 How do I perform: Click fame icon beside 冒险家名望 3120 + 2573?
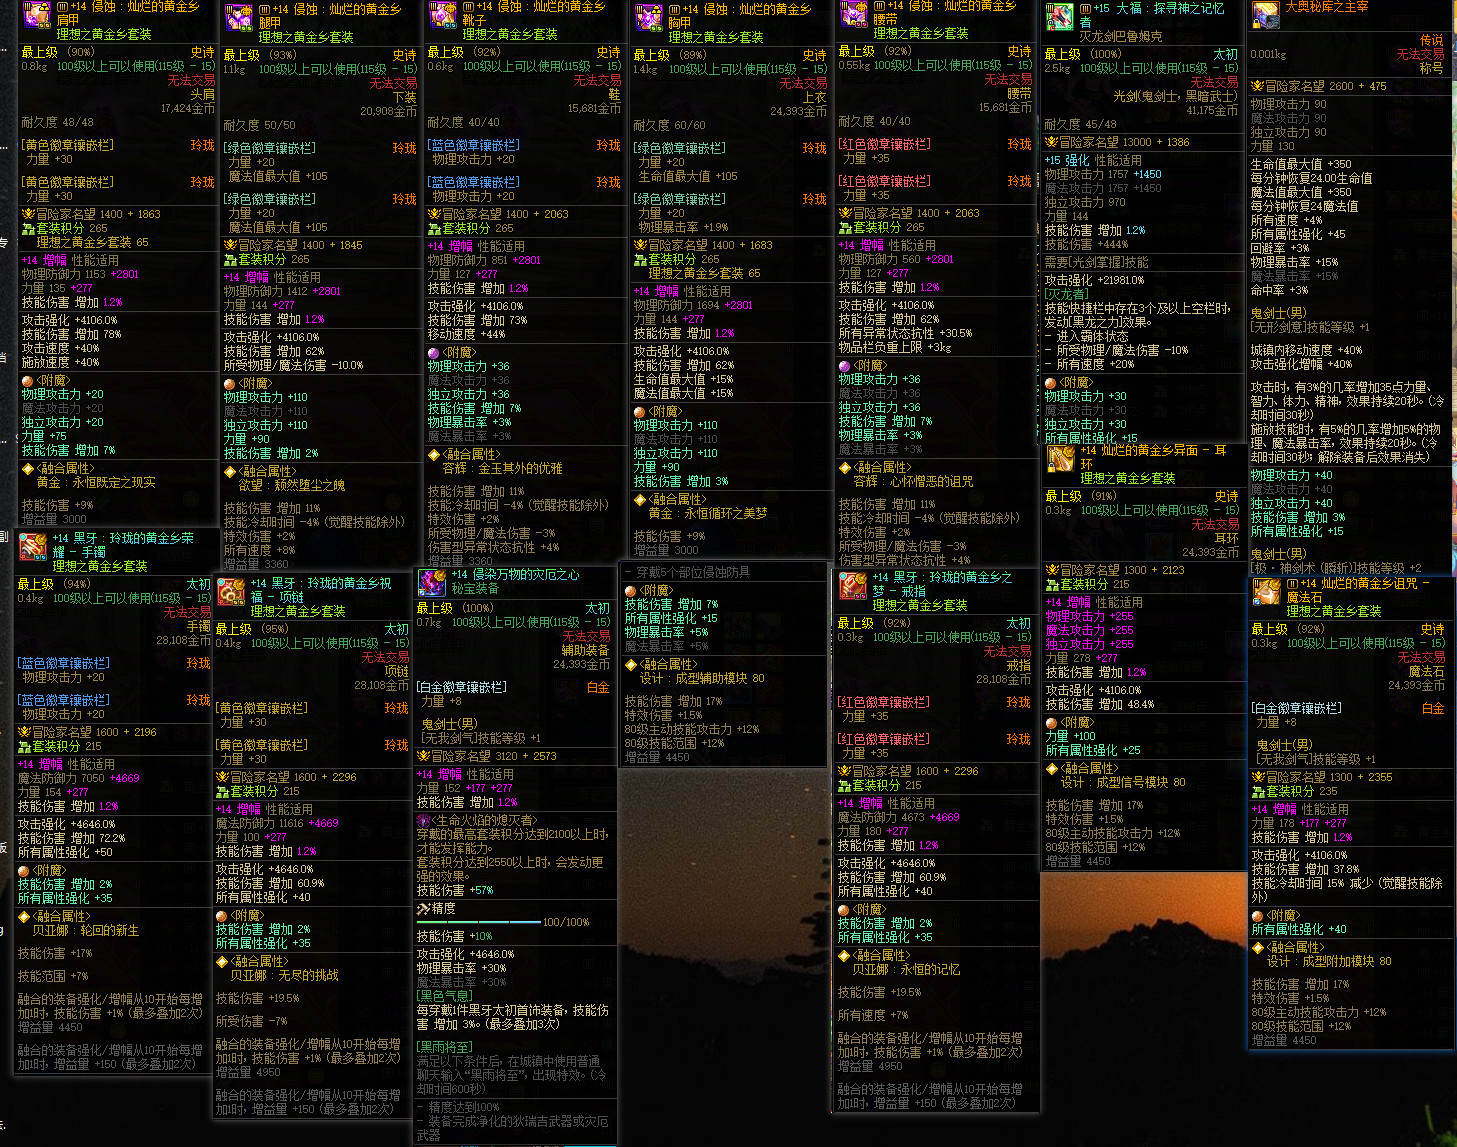(x=423, y=756)
